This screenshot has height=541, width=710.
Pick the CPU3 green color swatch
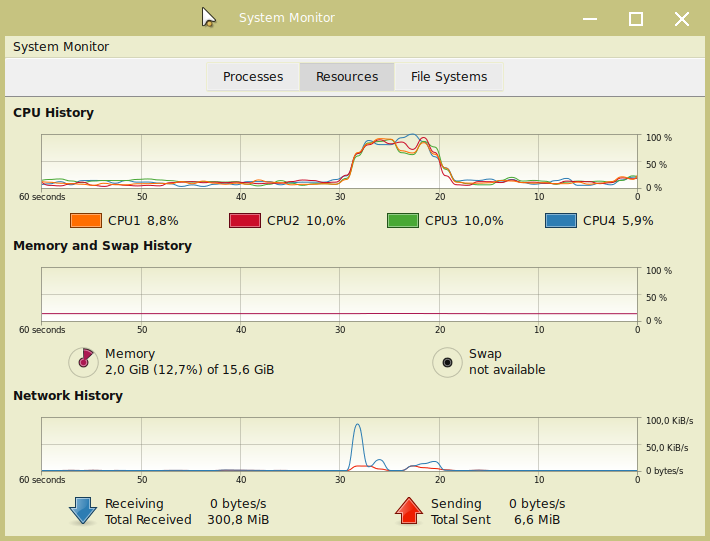click(x=403, y=220)
